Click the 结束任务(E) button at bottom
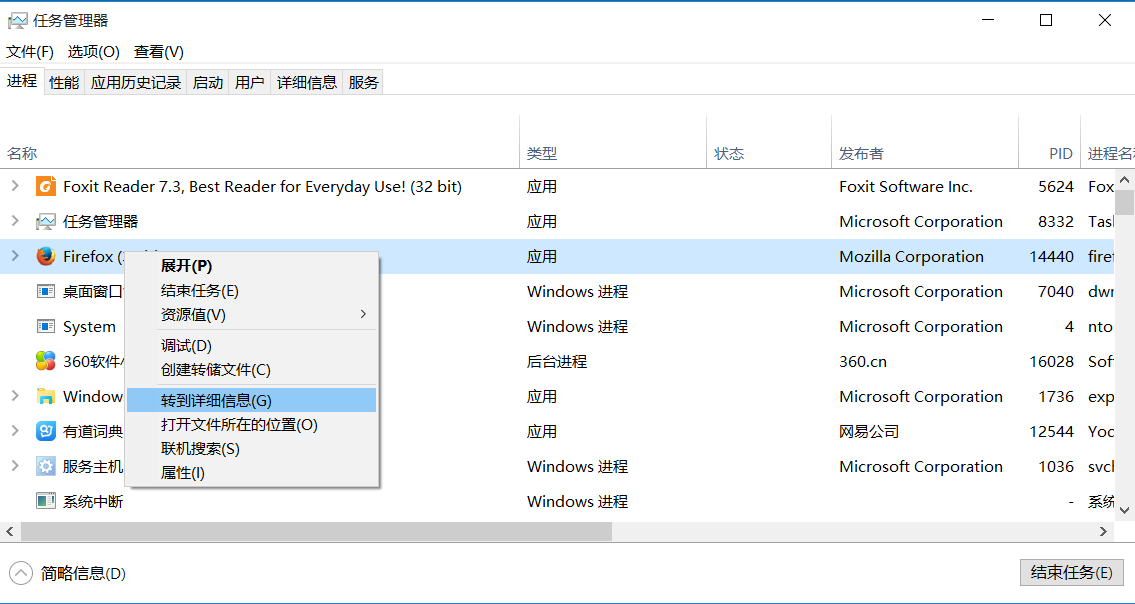1135x604 pixels. pos(1071,573)
